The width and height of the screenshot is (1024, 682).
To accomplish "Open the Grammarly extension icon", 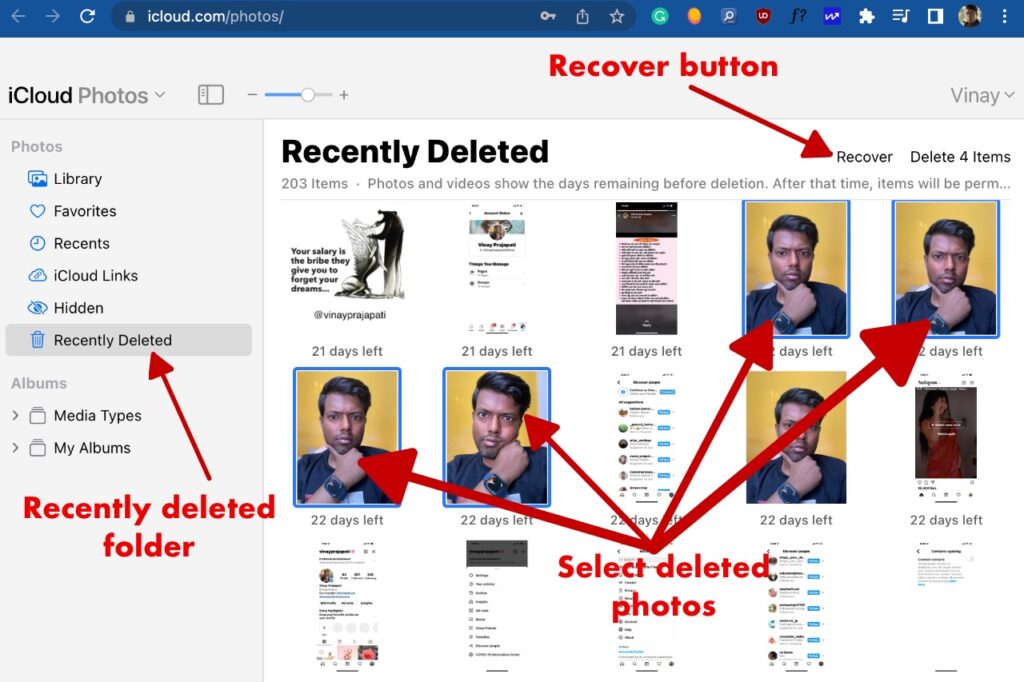I will 660,16.
